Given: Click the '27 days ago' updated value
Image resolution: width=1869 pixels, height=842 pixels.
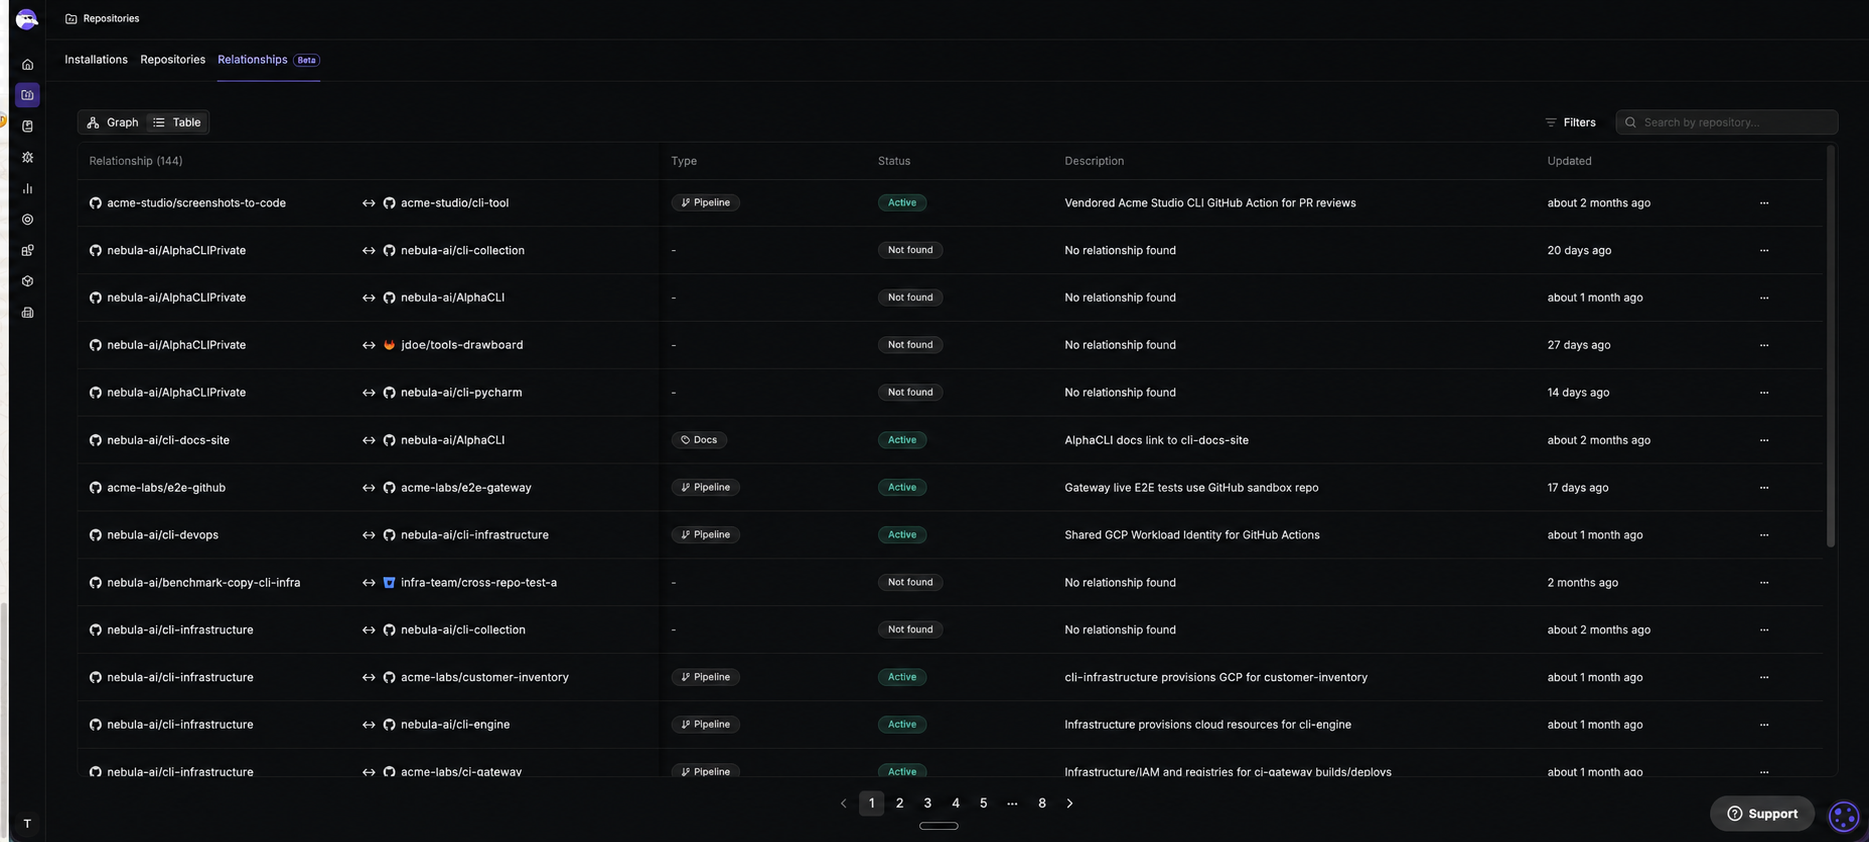Looking at the screenshot, I should tap(1578, 345).
